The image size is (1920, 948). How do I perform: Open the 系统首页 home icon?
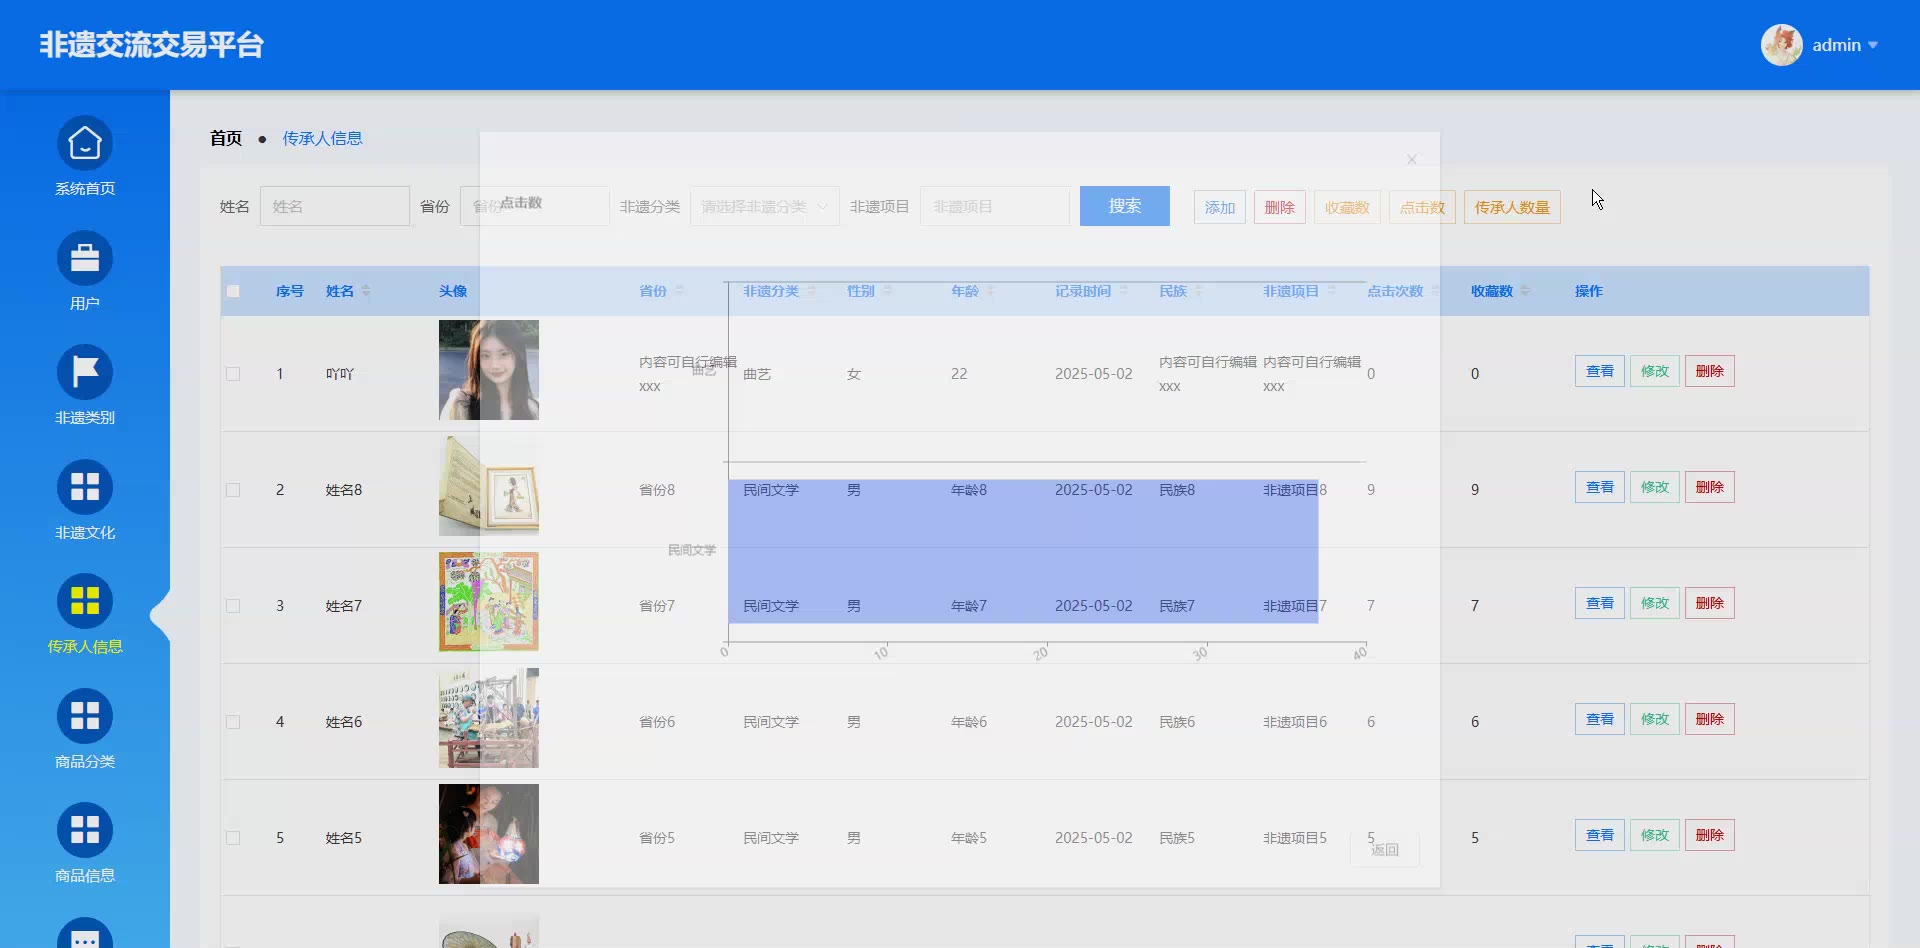tap(85, 145)
